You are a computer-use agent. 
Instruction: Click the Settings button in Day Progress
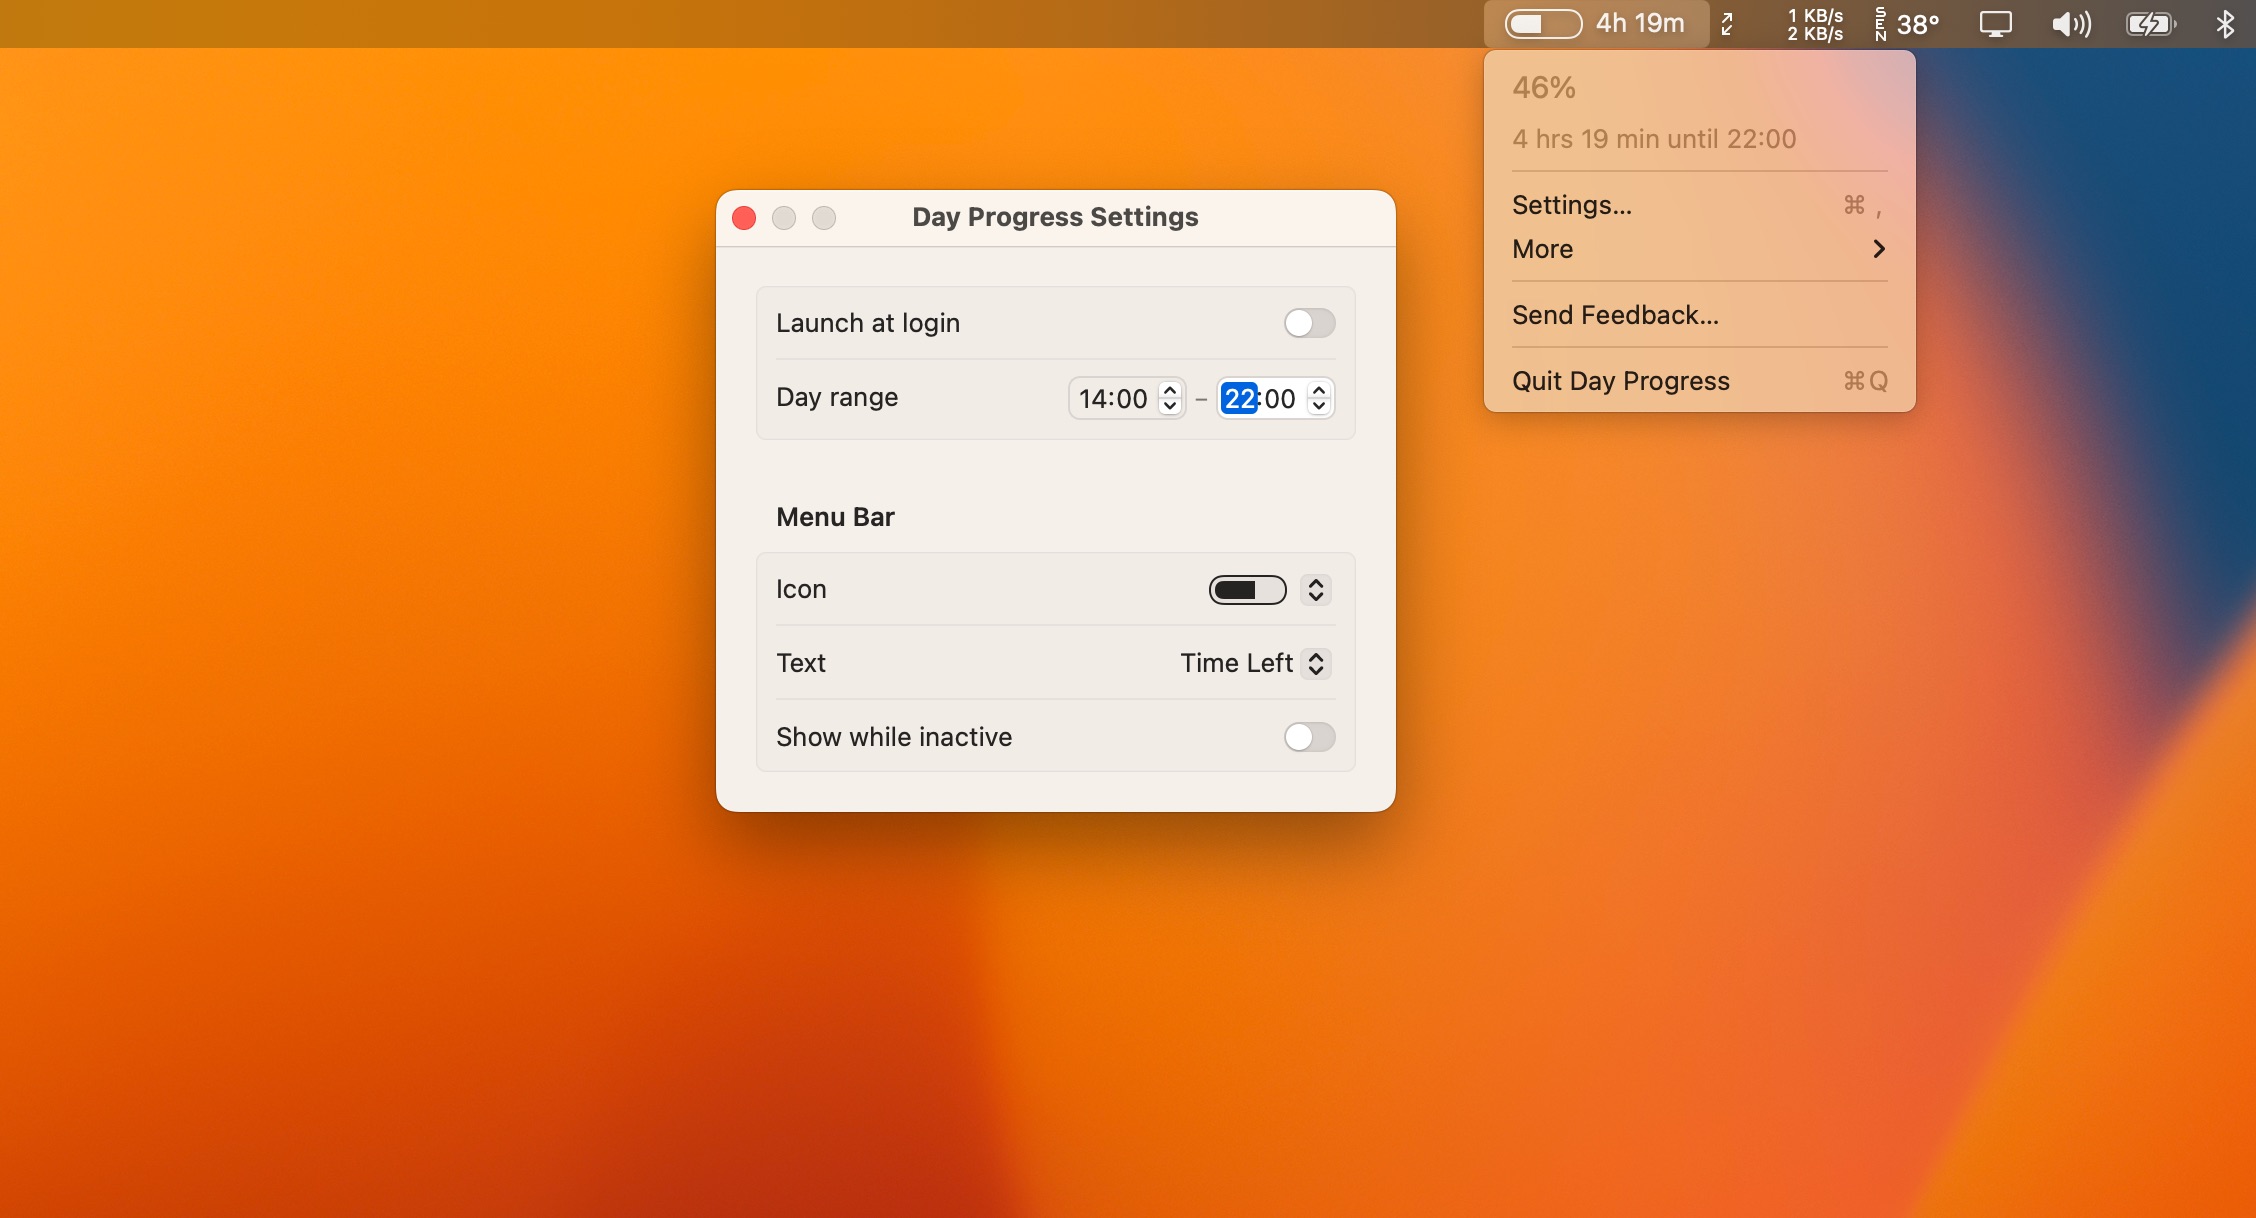coord(1572,204)
